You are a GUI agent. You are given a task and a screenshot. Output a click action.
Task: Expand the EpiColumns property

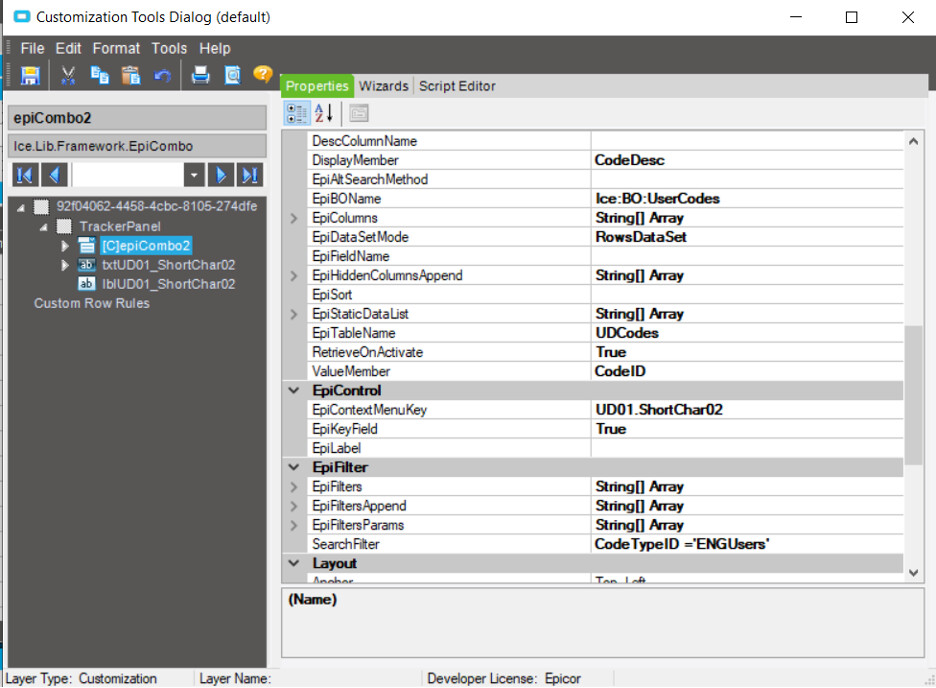pos(294,218)
